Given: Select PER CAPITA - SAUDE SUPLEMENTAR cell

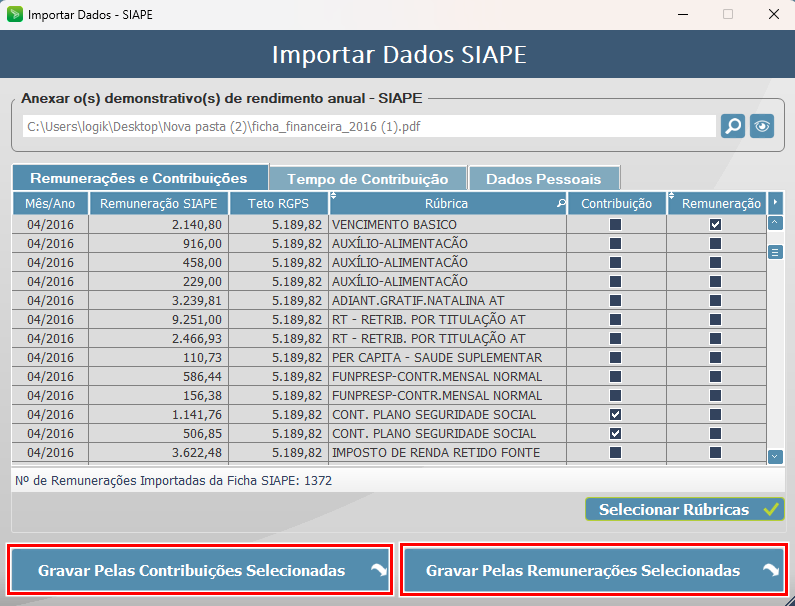Looking at the screenshot, I should (448, 358).
